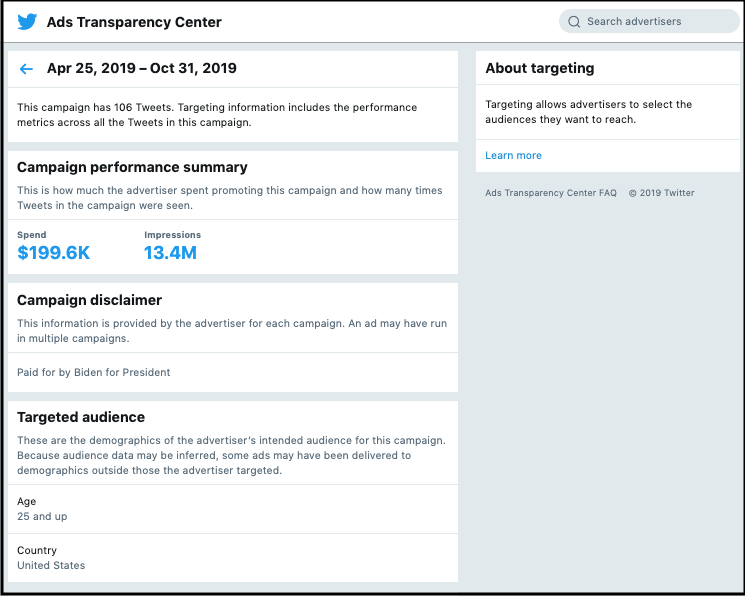Click the 25 and up age value
Viewport: 745px width, 596px height.
42,517
